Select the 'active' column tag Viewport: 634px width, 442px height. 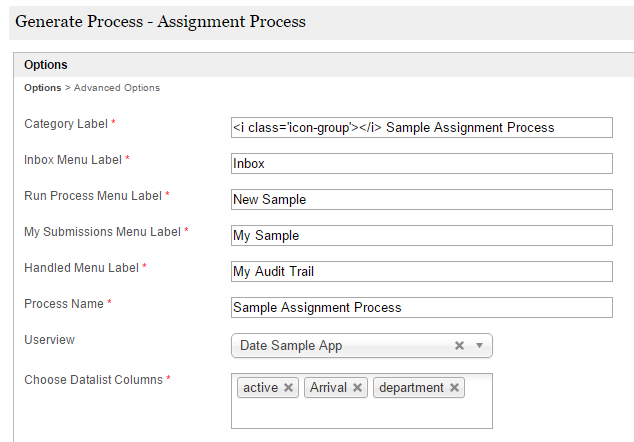(x=260, y=388)
